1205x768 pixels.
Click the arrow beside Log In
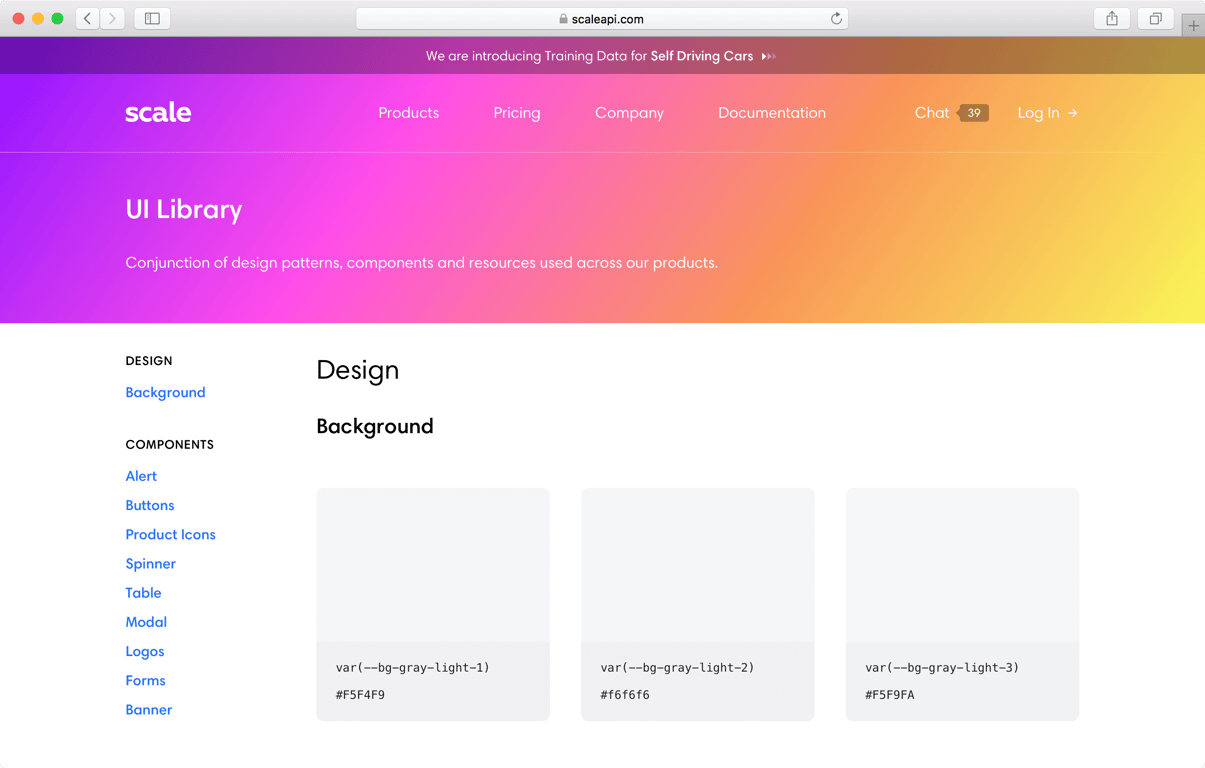(x=1073, y=113)
